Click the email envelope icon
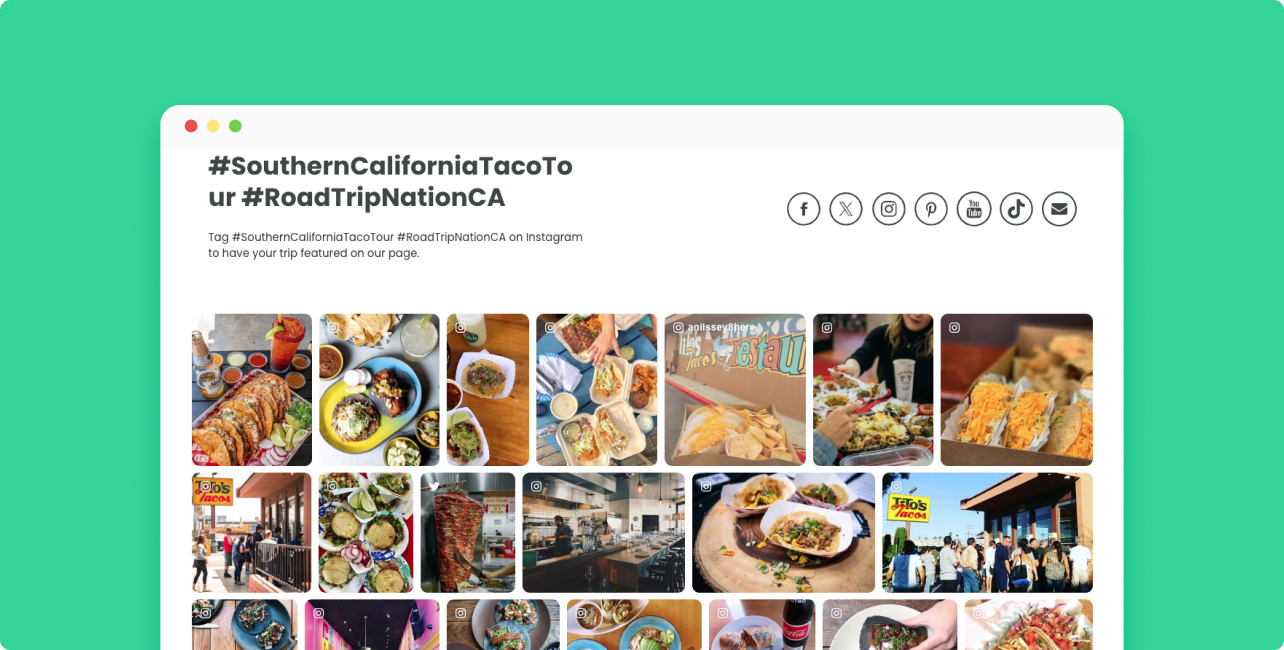1284x650 pixels. [x=1059, y=209]
